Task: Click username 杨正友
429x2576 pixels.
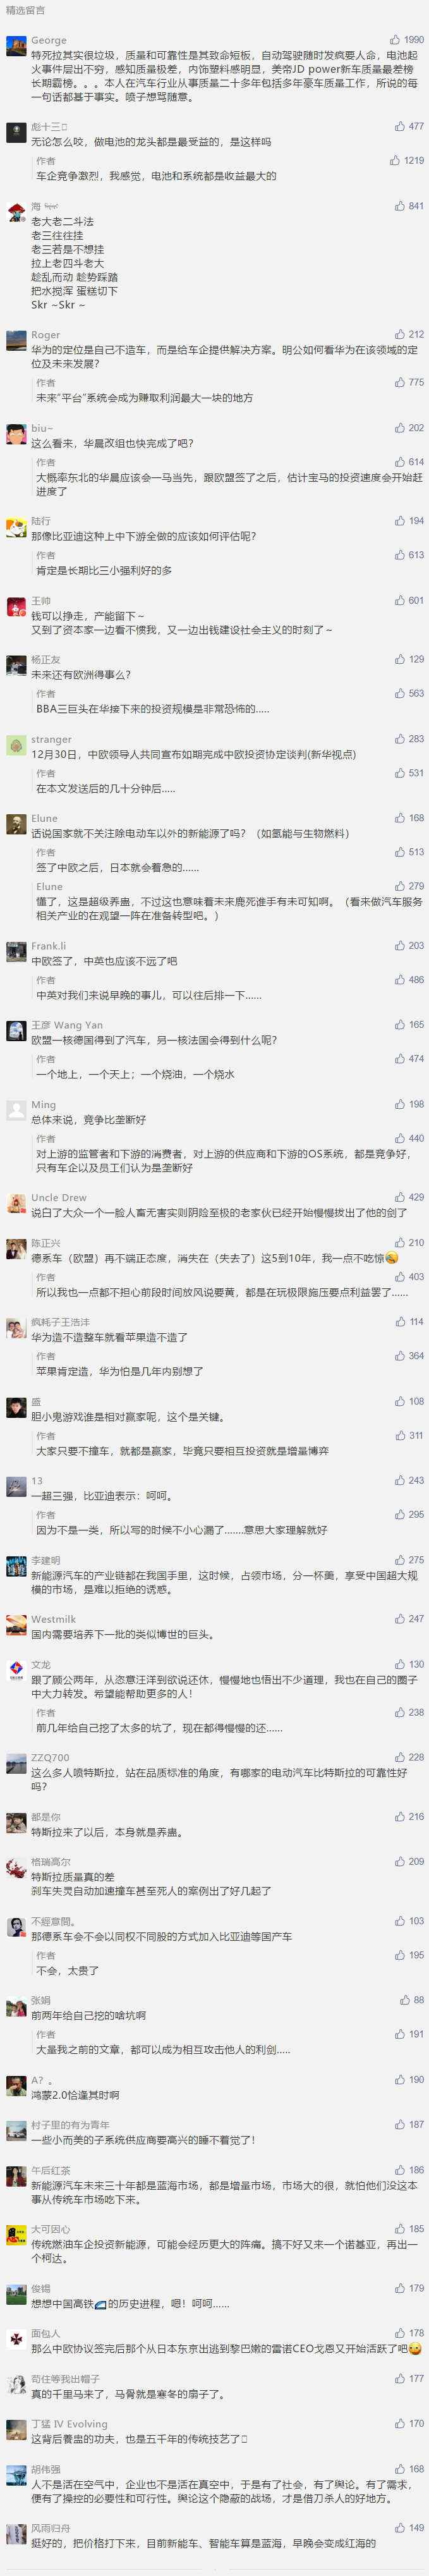Action: [x=45, y=660]
